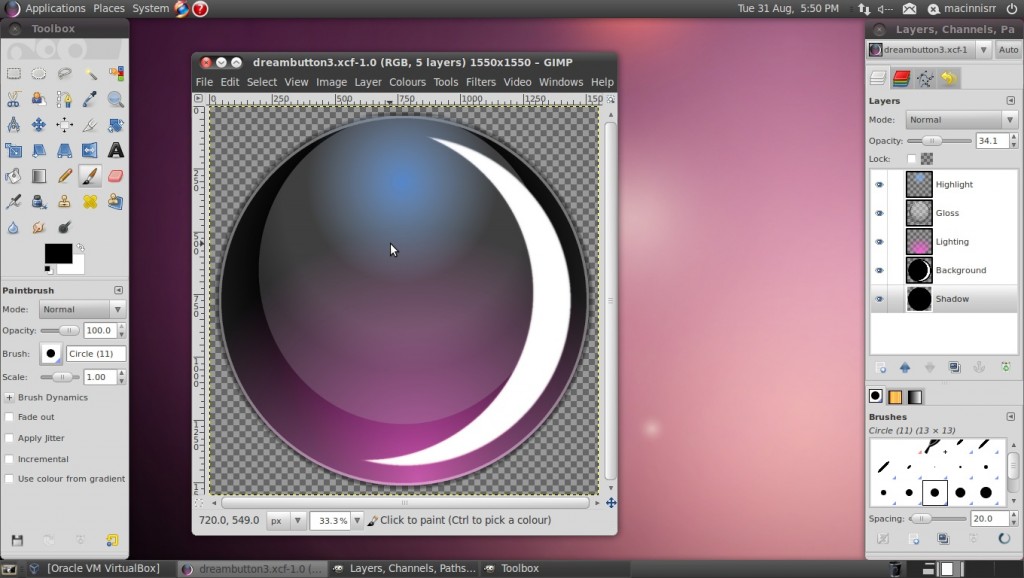
Task: Hide the Highlight layer via eye icon
Action: 880,185
